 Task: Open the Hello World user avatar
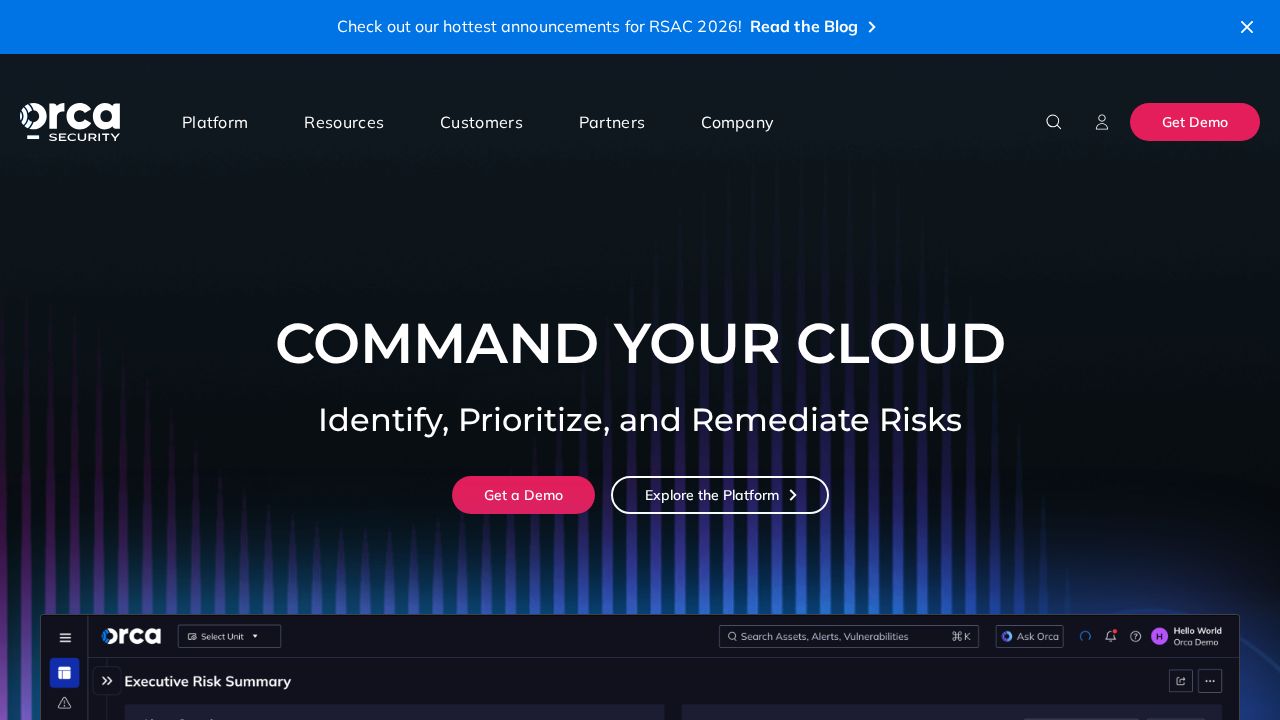[x=1159, y=636]
